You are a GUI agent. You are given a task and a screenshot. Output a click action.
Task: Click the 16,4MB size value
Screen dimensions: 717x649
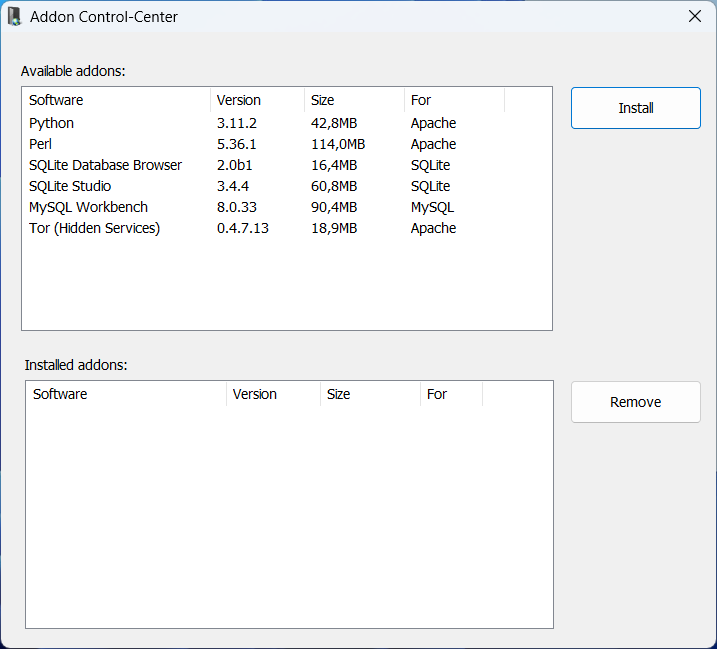pos(334,165)
